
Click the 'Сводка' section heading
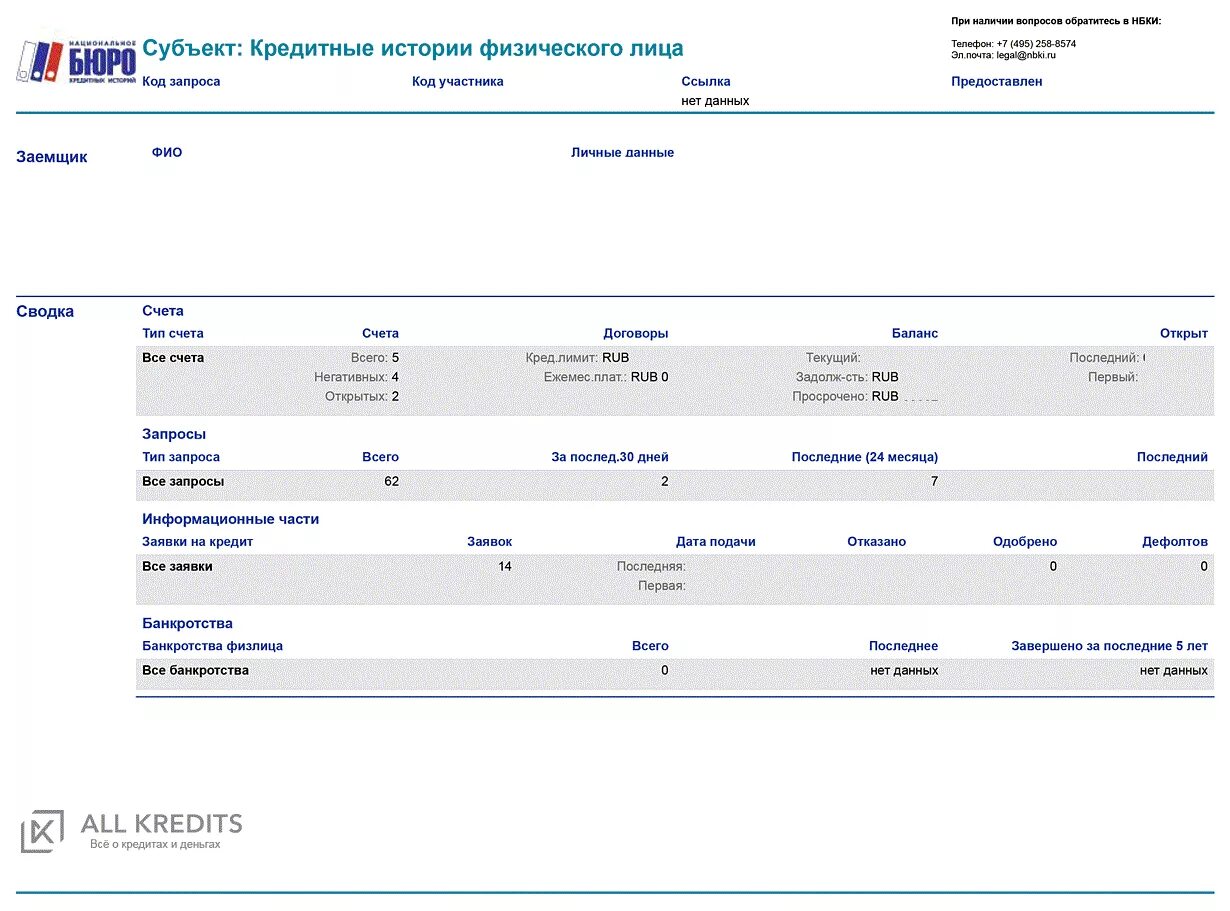point(45,312)
